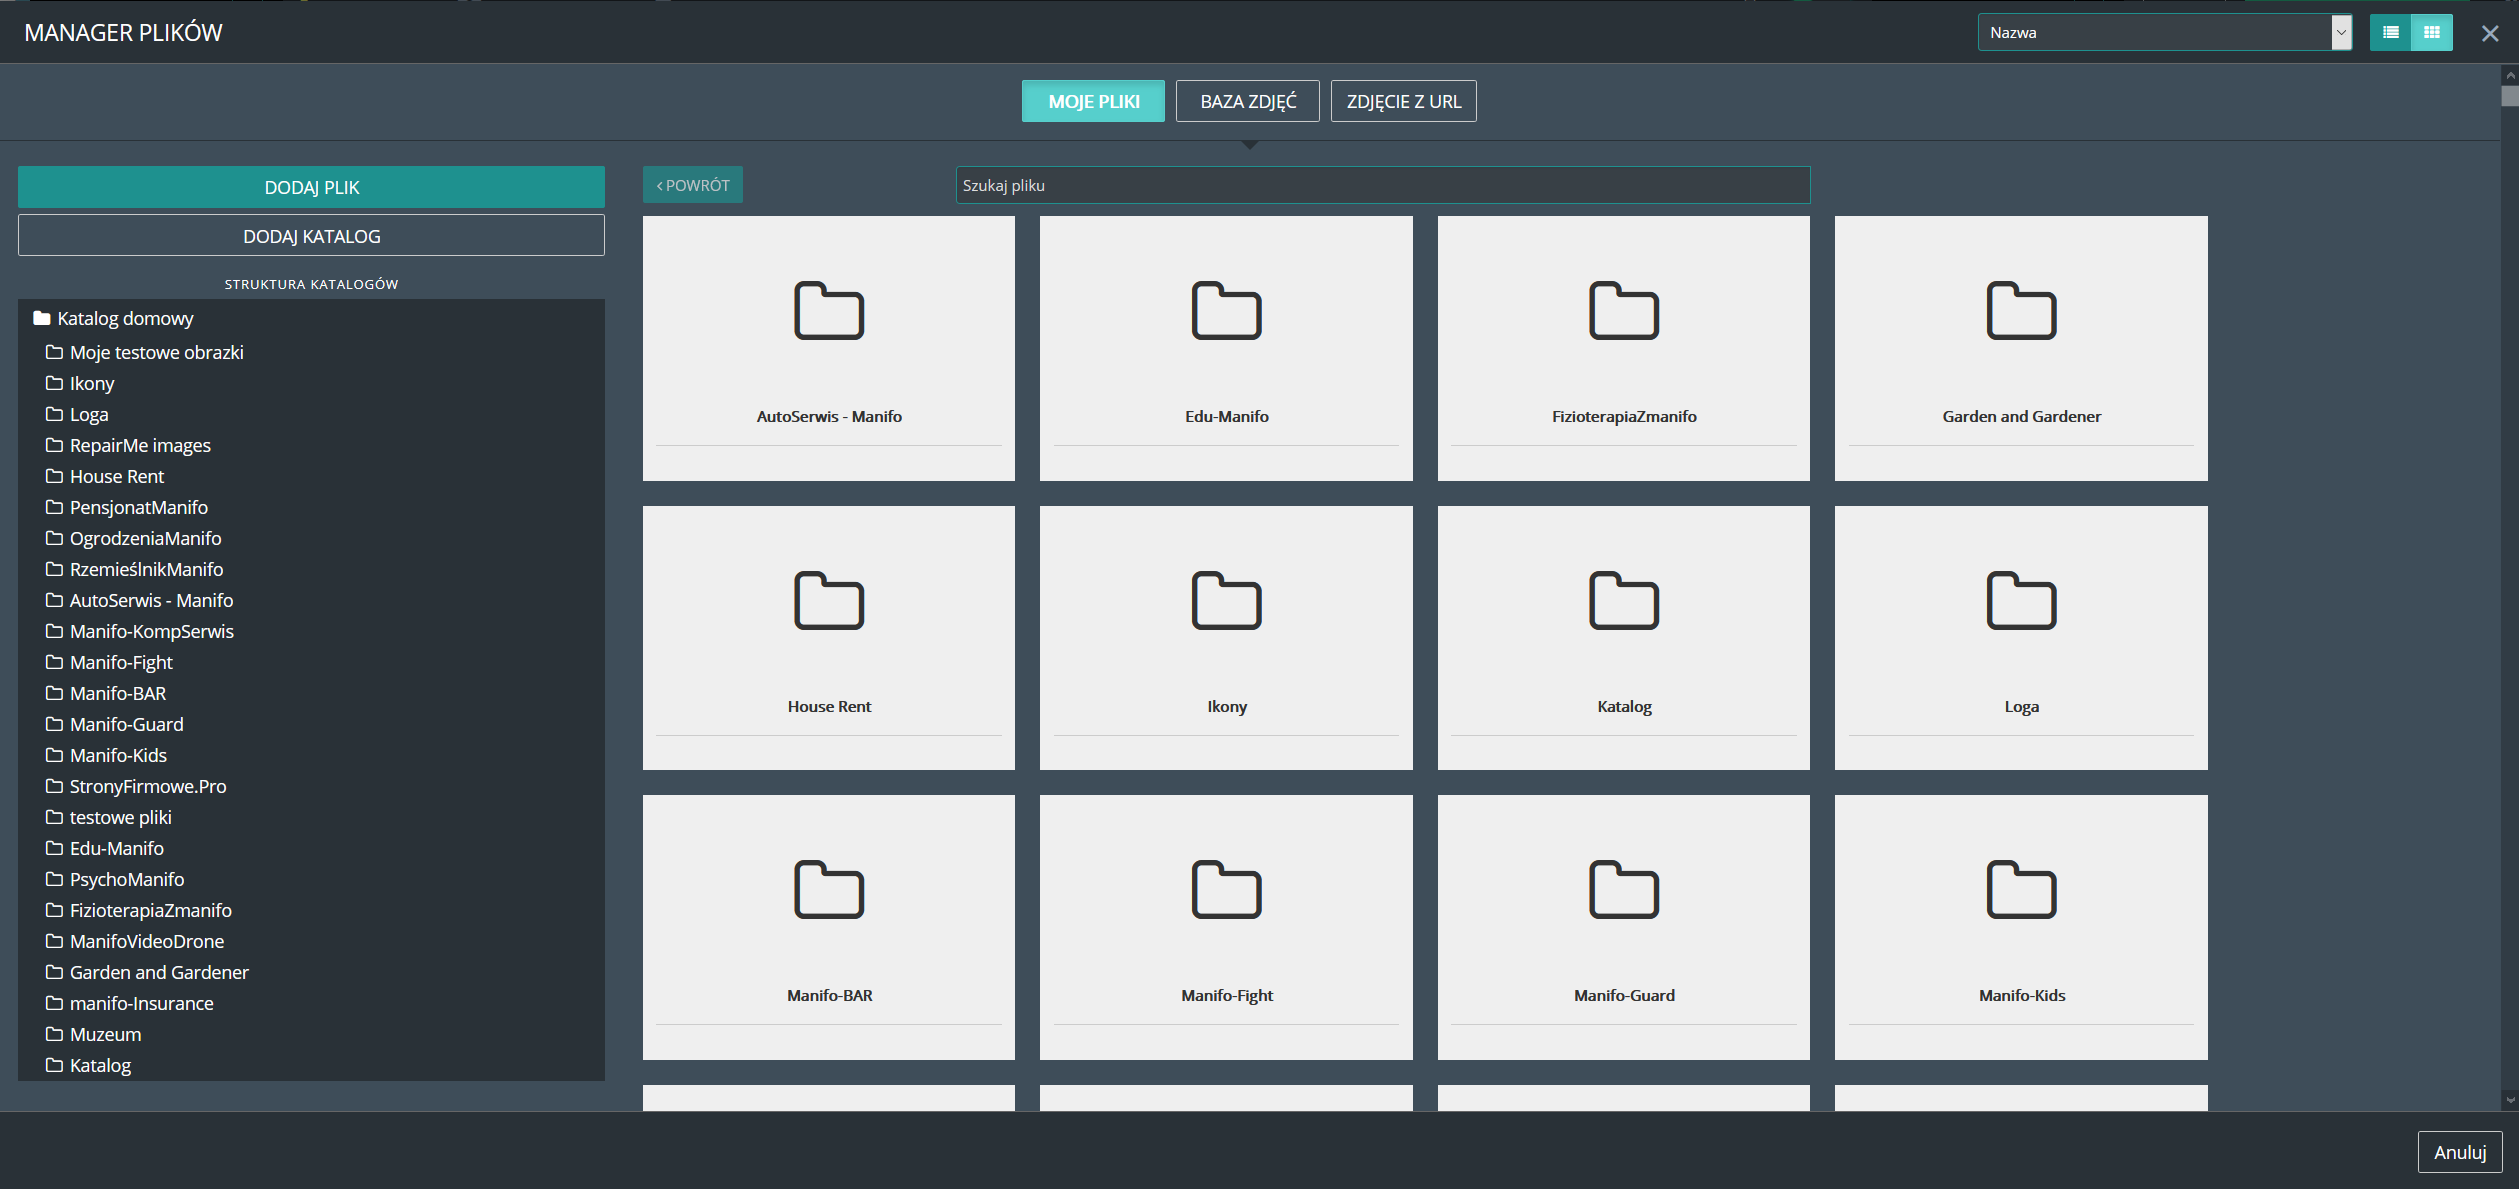Screen dimensions: 2519x1189
Task: Select the Baza Zdjęć tab
Action: pyautogui.click(x=1247, y=101)
